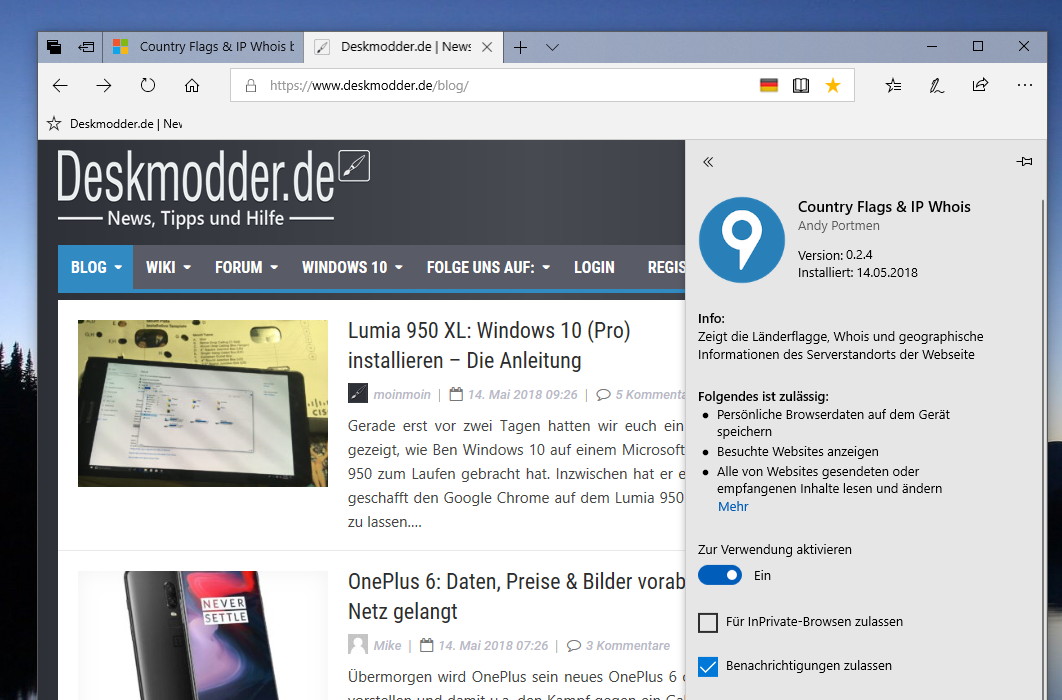Open Settings and more menu
This screenshot has width=1062, height=700.
click(1025, 85)
